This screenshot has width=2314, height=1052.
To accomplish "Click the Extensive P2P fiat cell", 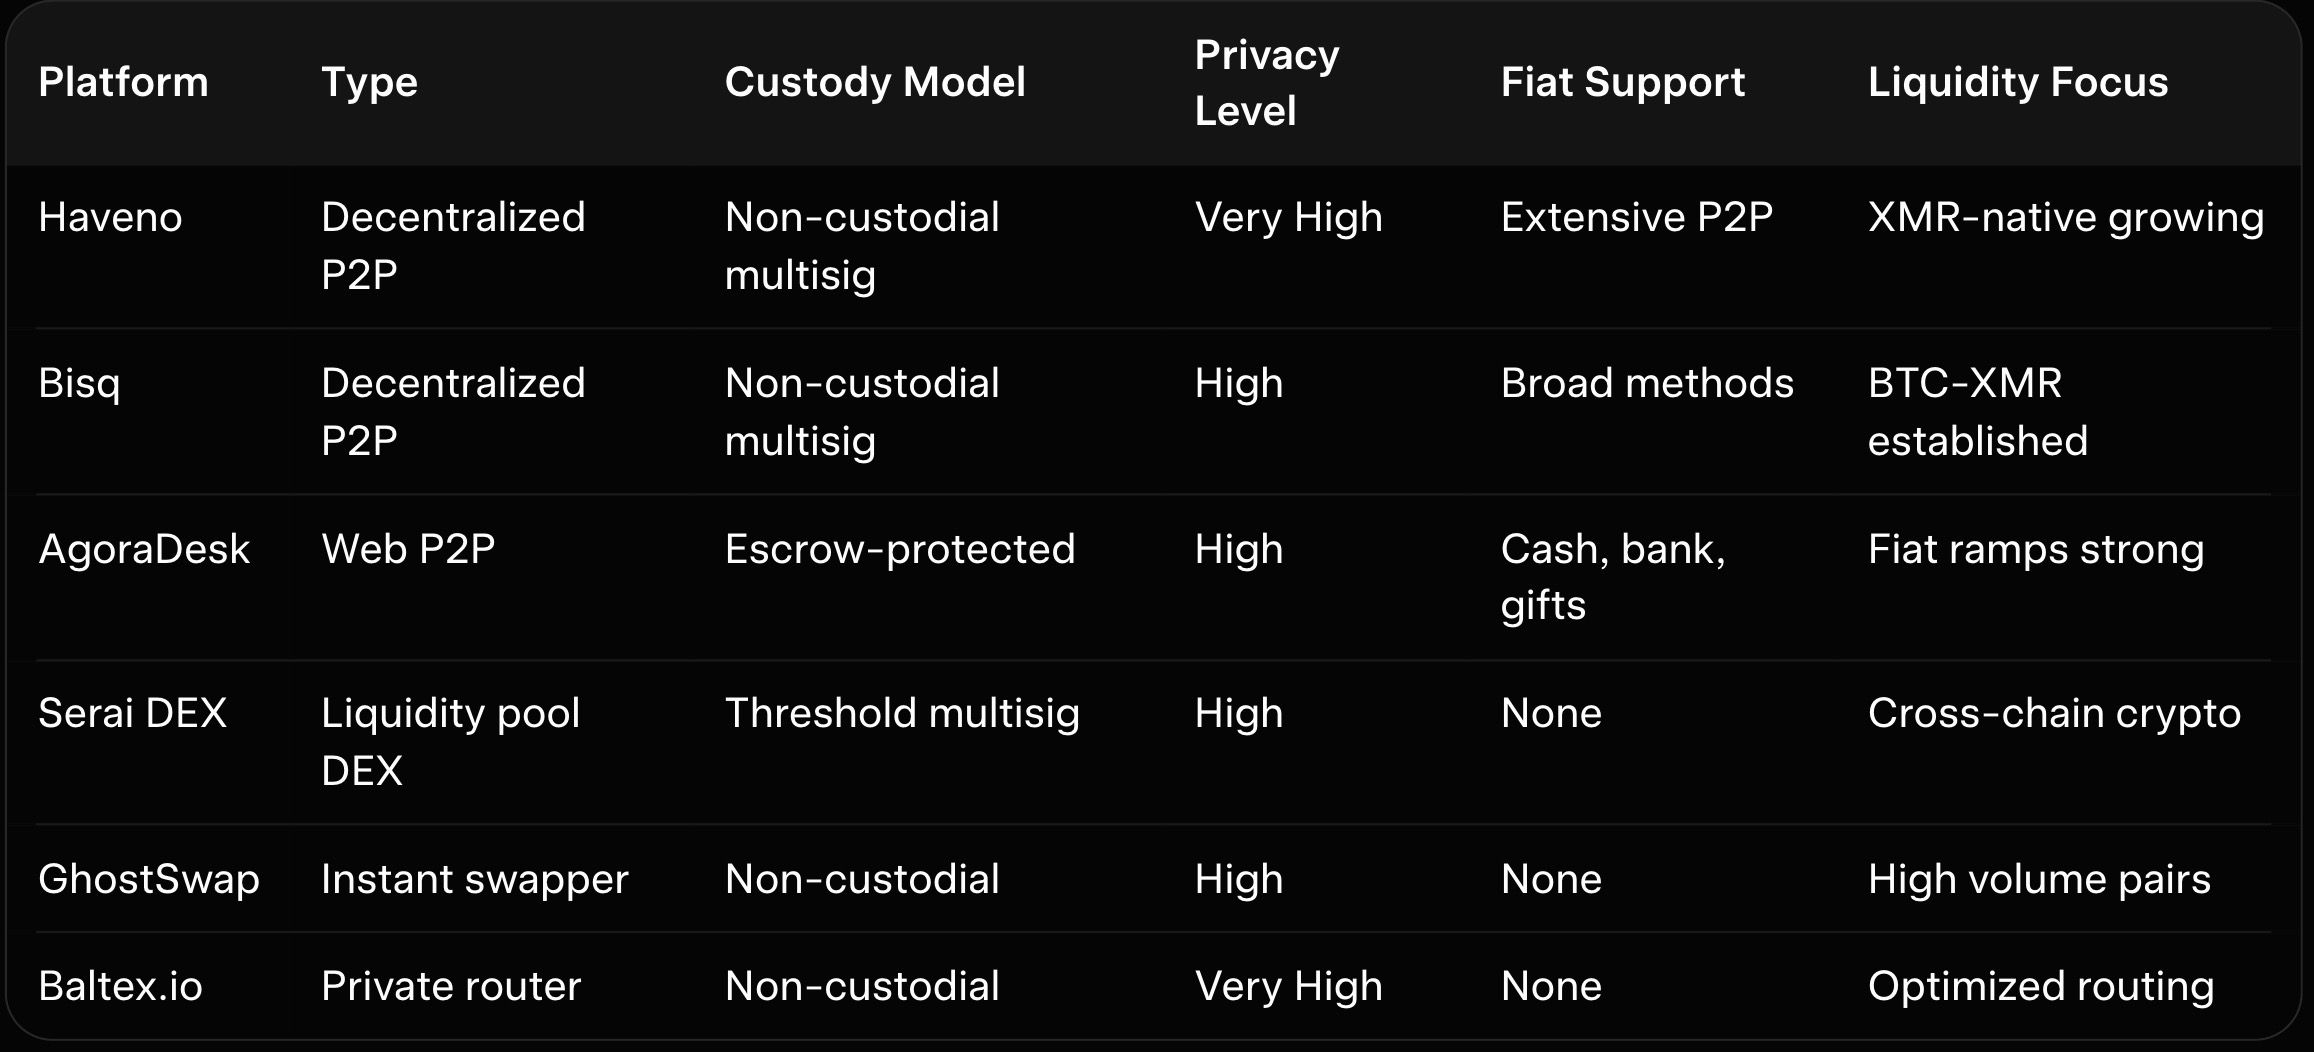I will 1636,217.
